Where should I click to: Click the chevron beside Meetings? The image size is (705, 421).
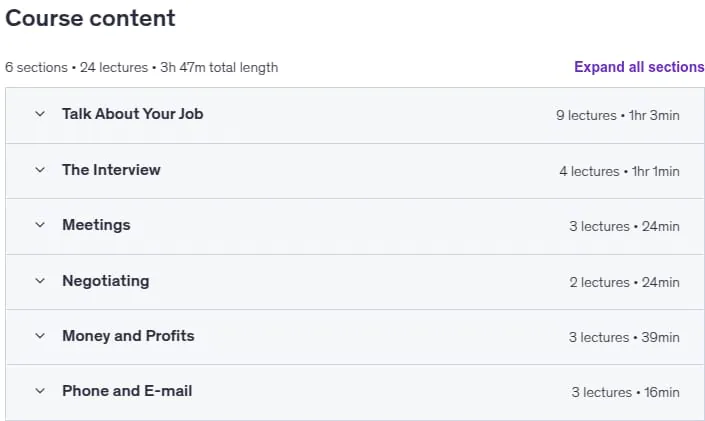click(40, 225)
